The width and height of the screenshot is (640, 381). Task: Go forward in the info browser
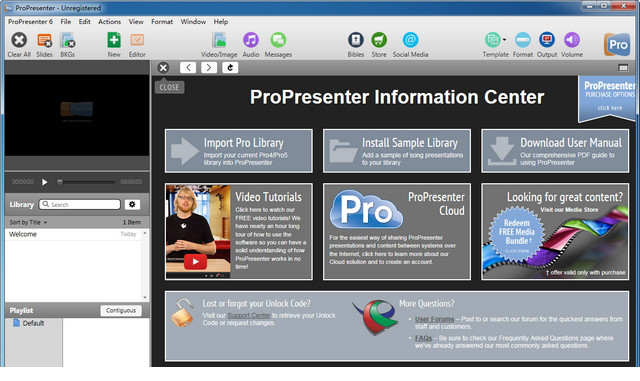coord(209,68)
